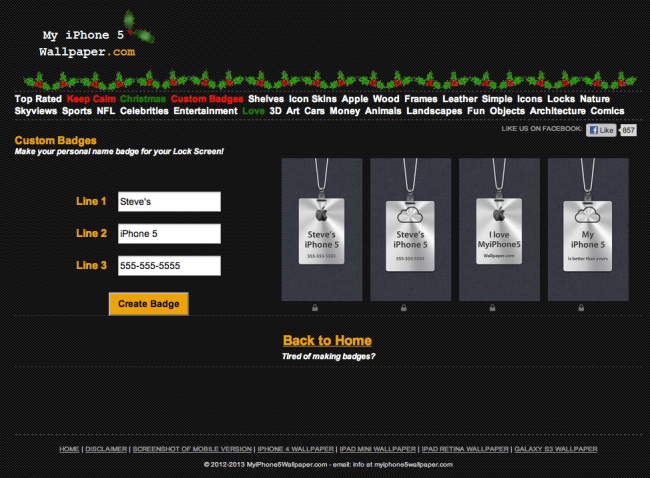
Task: Open the IPHONE 4 WALLPAPER footer link
Action: point(296,449)
